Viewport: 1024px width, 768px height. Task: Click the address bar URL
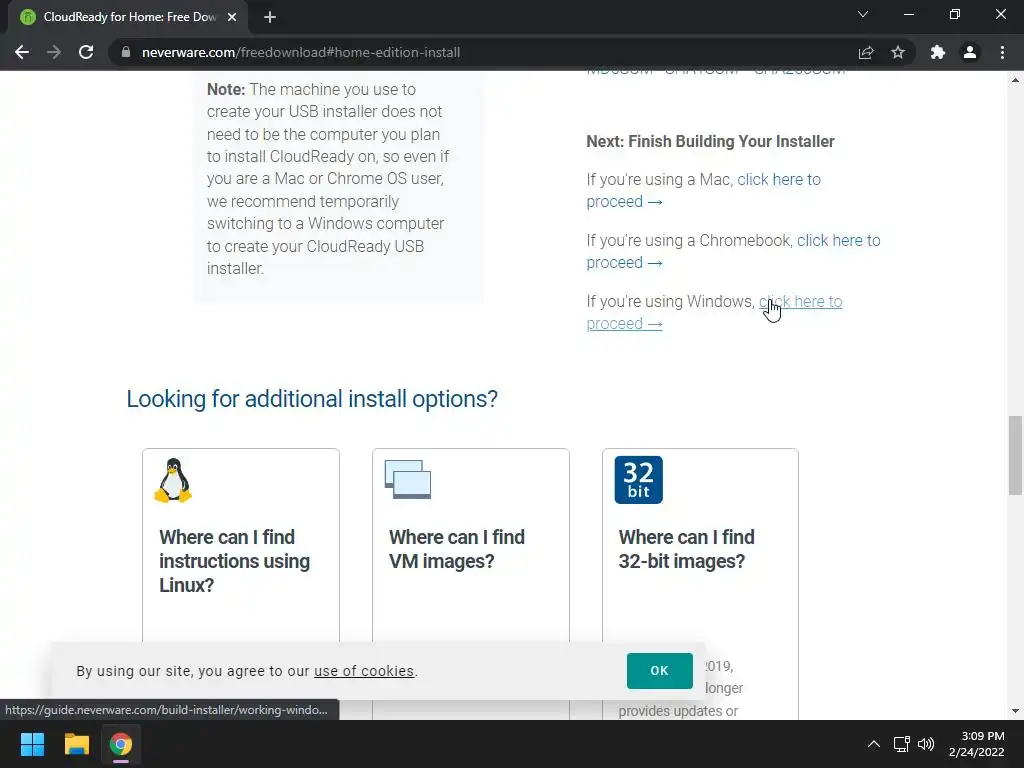tap(300, 52)
